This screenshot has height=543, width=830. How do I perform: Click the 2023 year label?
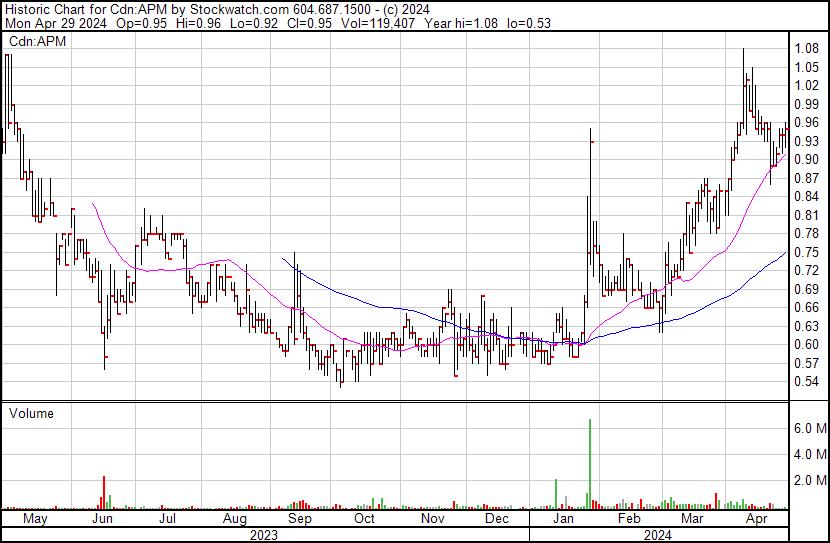pyautogui.click(x=263, y=535)
